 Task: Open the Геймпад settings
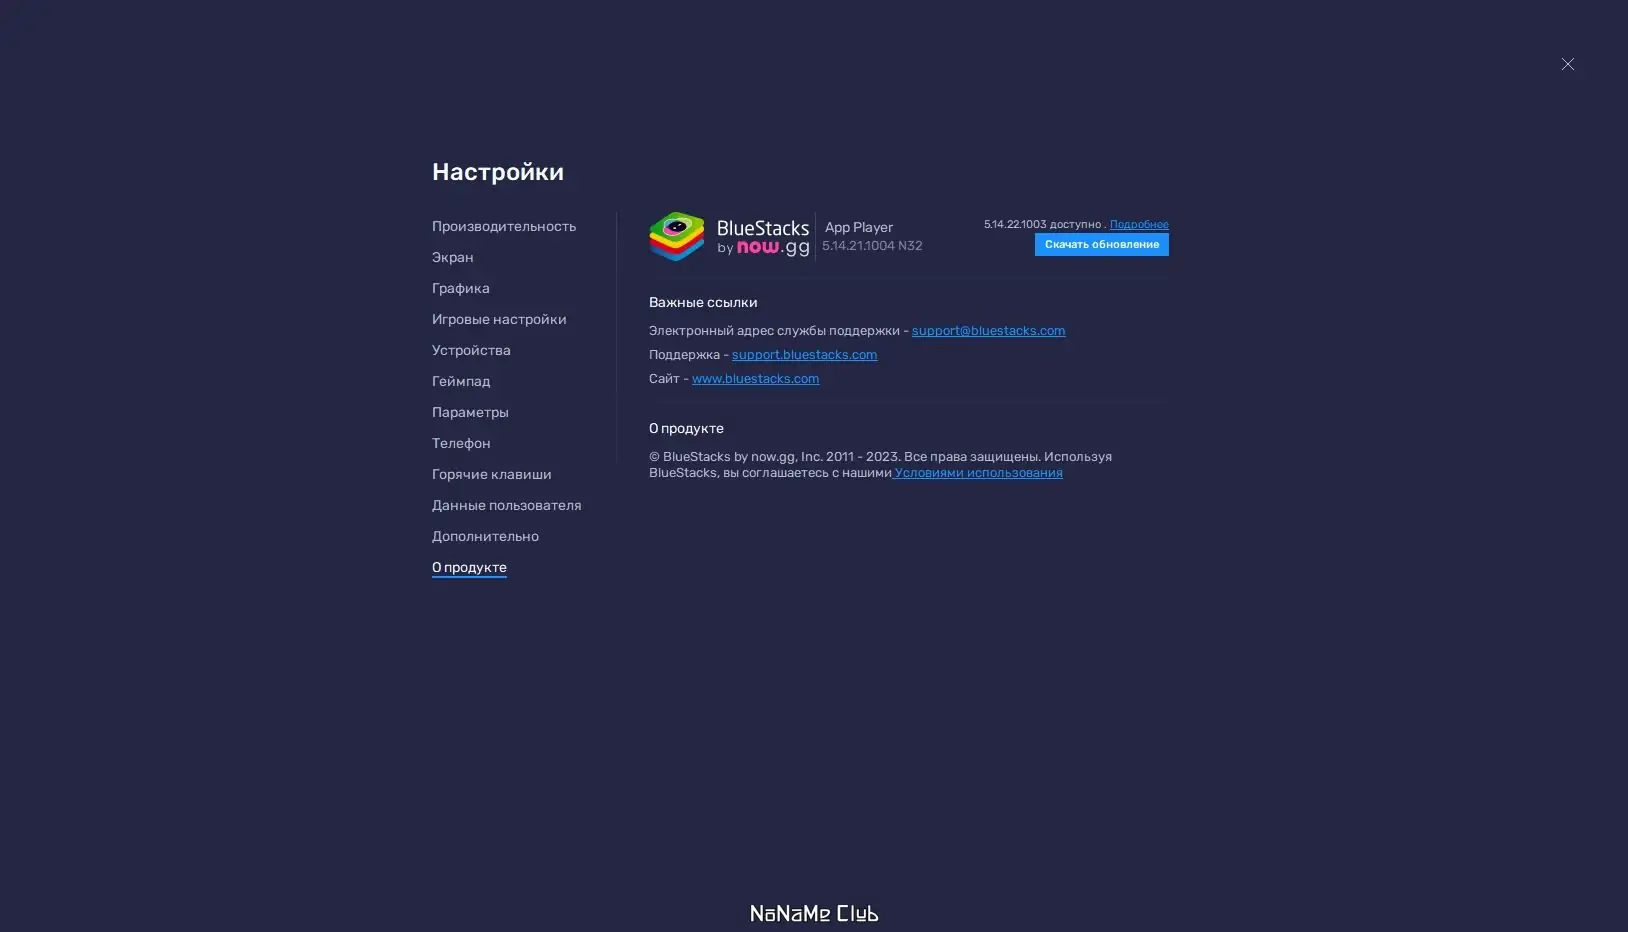click(461, 381)
